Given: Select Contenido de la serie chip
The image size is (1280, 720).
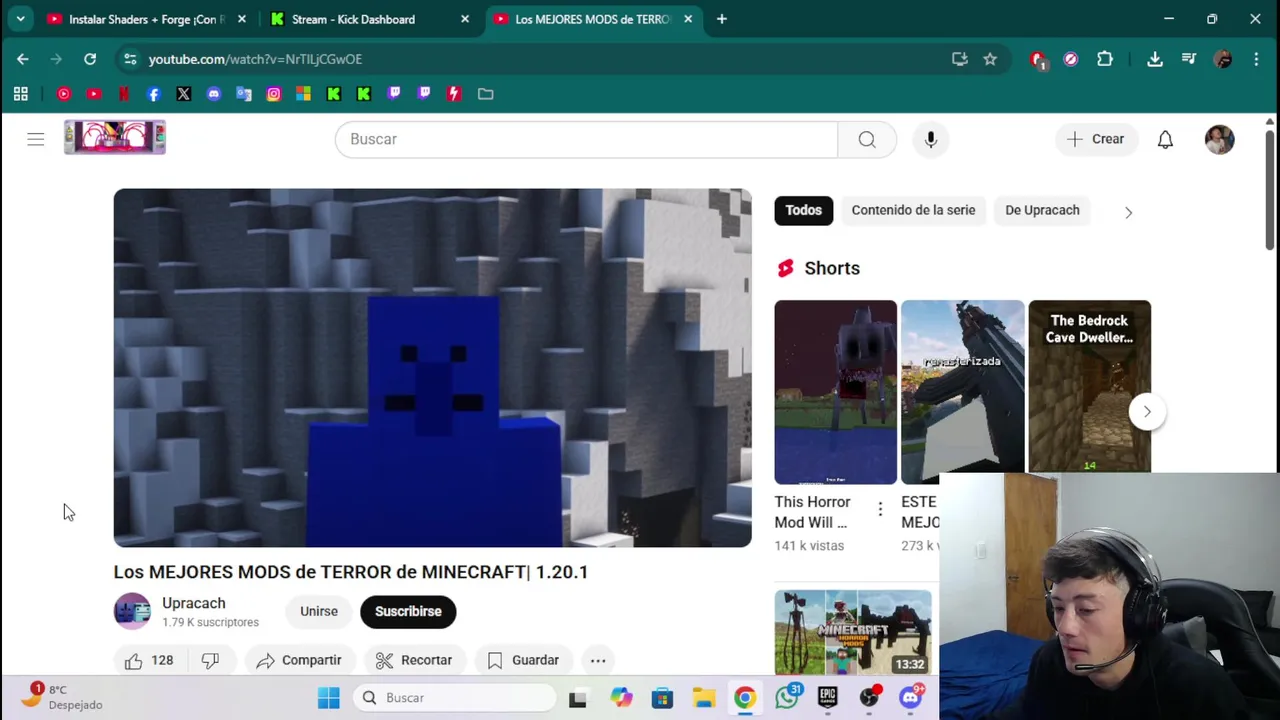Looking at the screenshot, I should tap(913, 210).
